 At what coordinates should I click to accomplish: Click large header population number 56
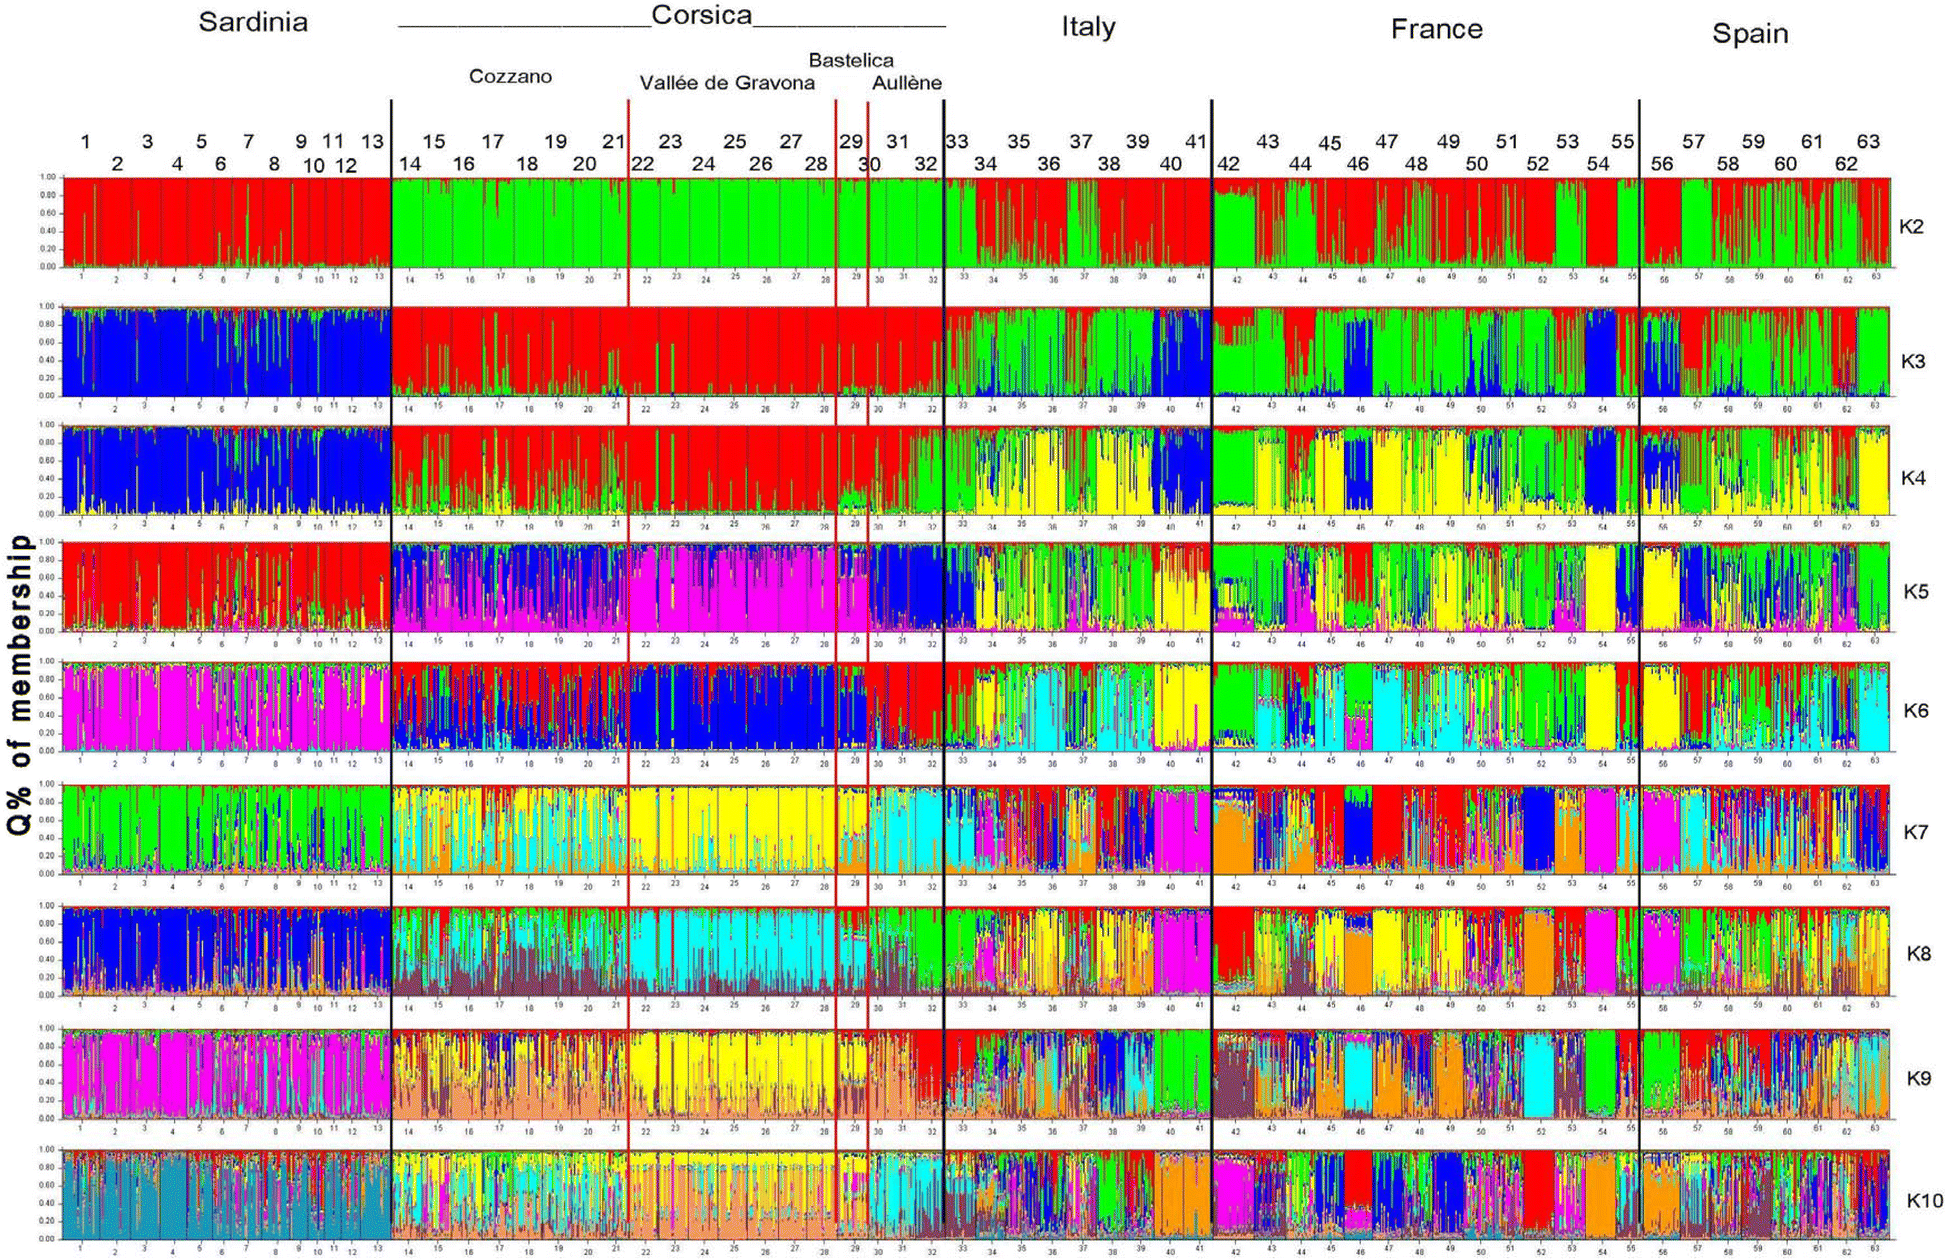pyautogui.click(x=1662, y=164)
